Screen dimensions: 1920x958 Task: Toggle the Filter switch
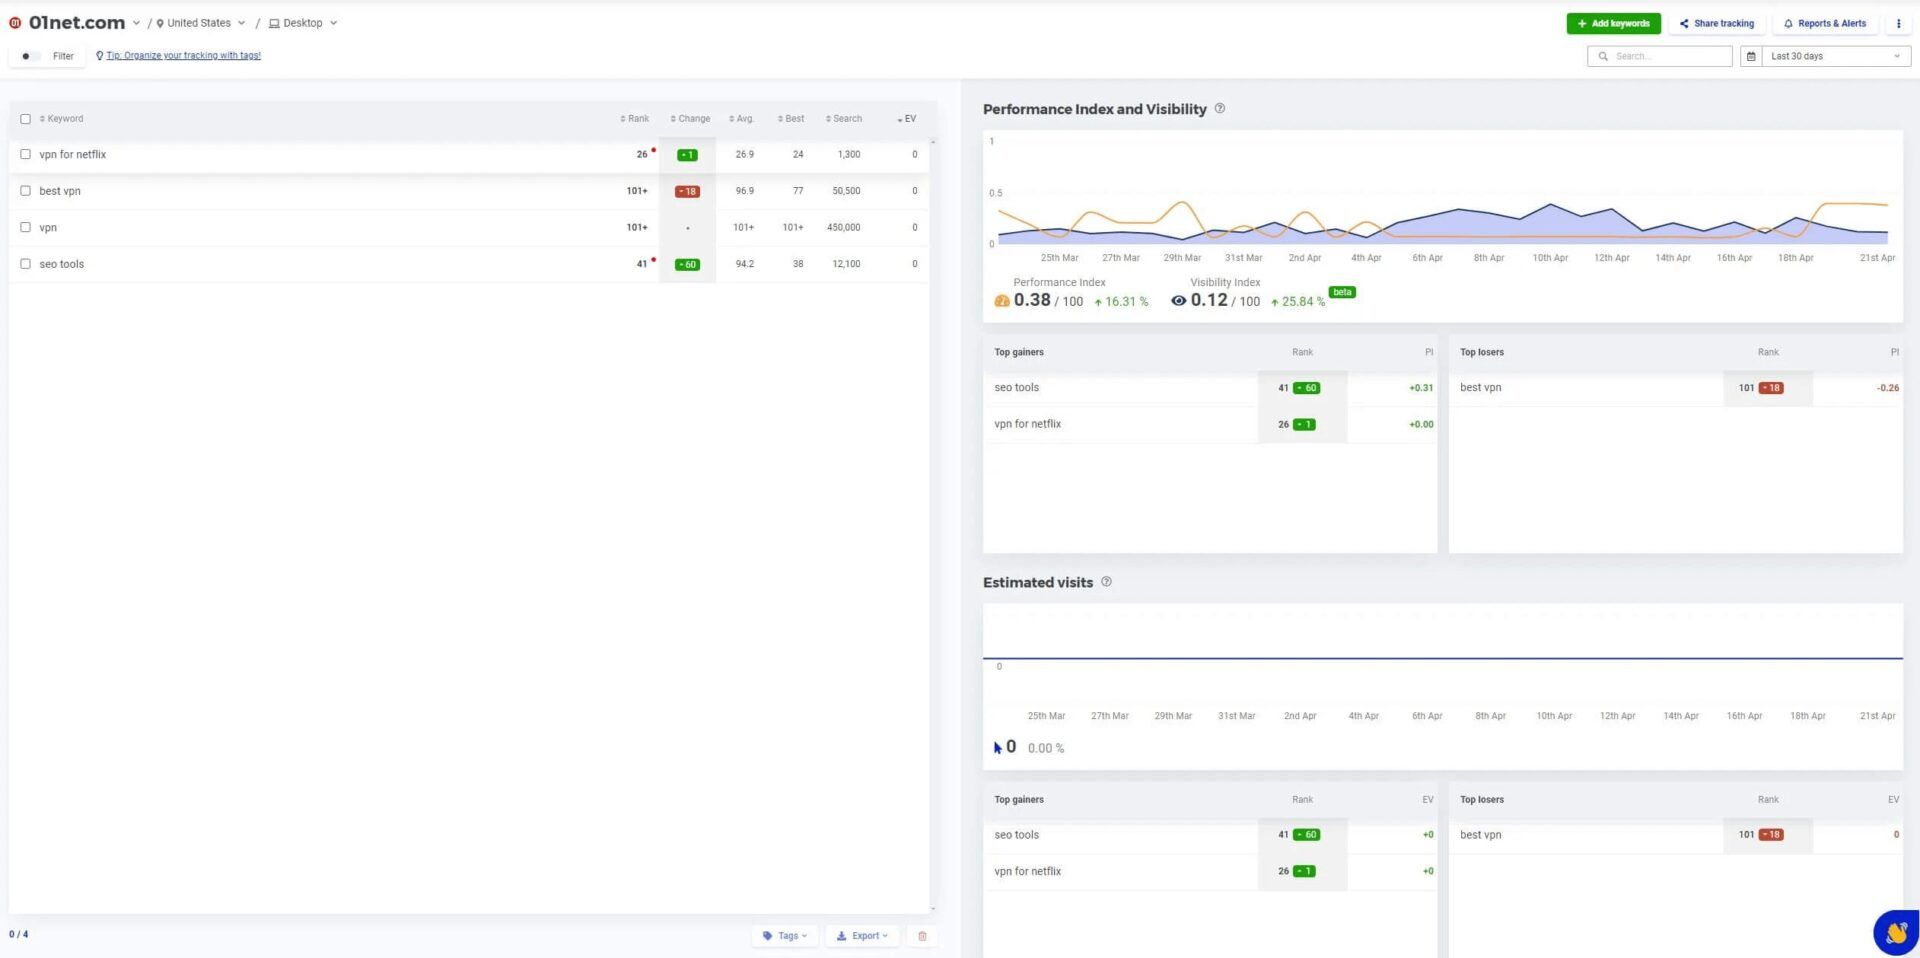point(28,56)
